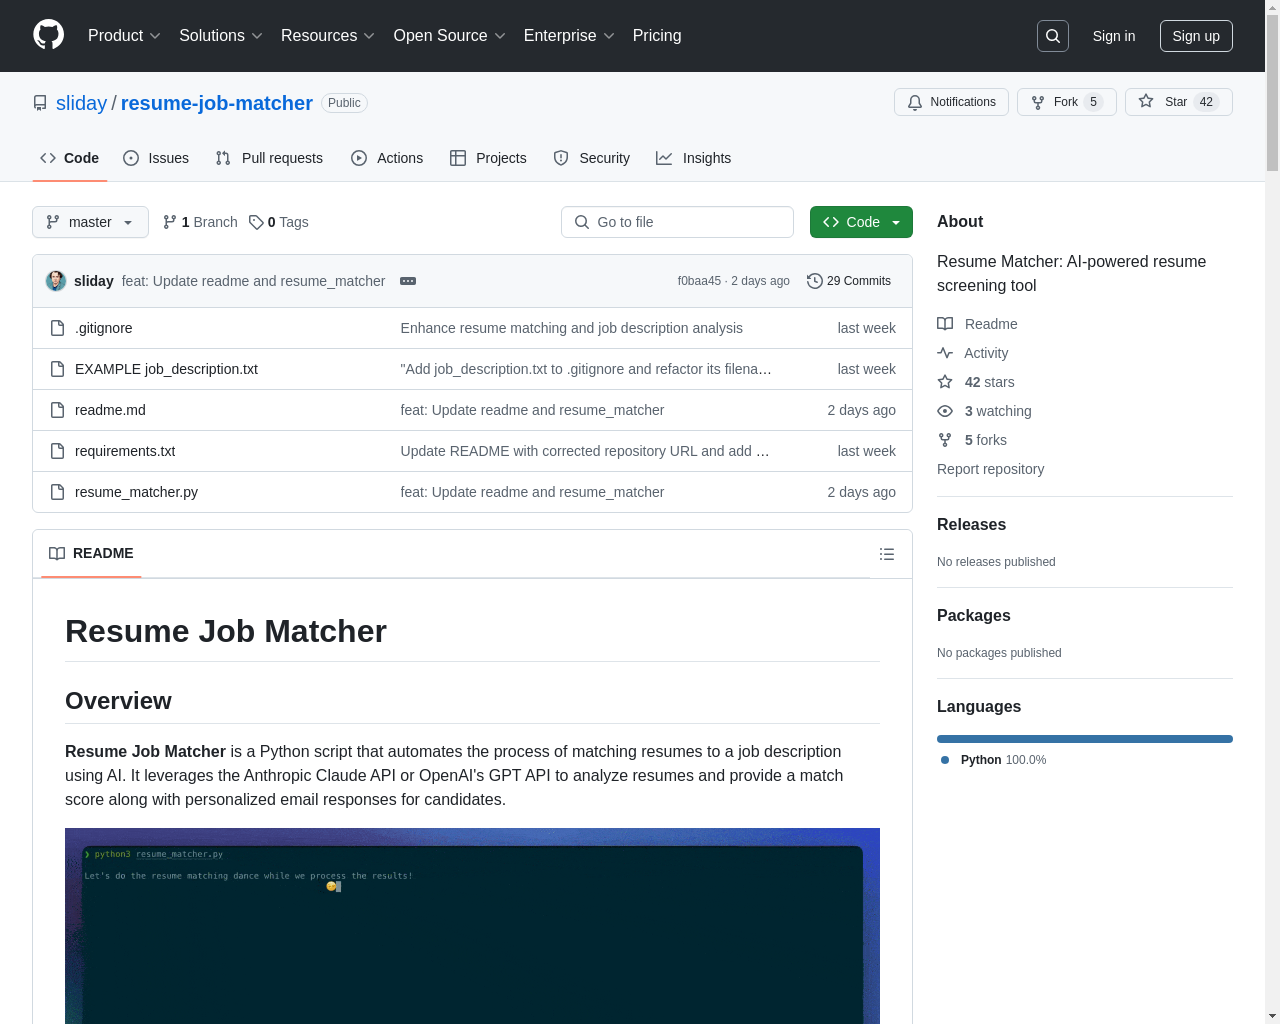Click file icon for EXAMPLE job_description.txt

(x=58, y=369)
